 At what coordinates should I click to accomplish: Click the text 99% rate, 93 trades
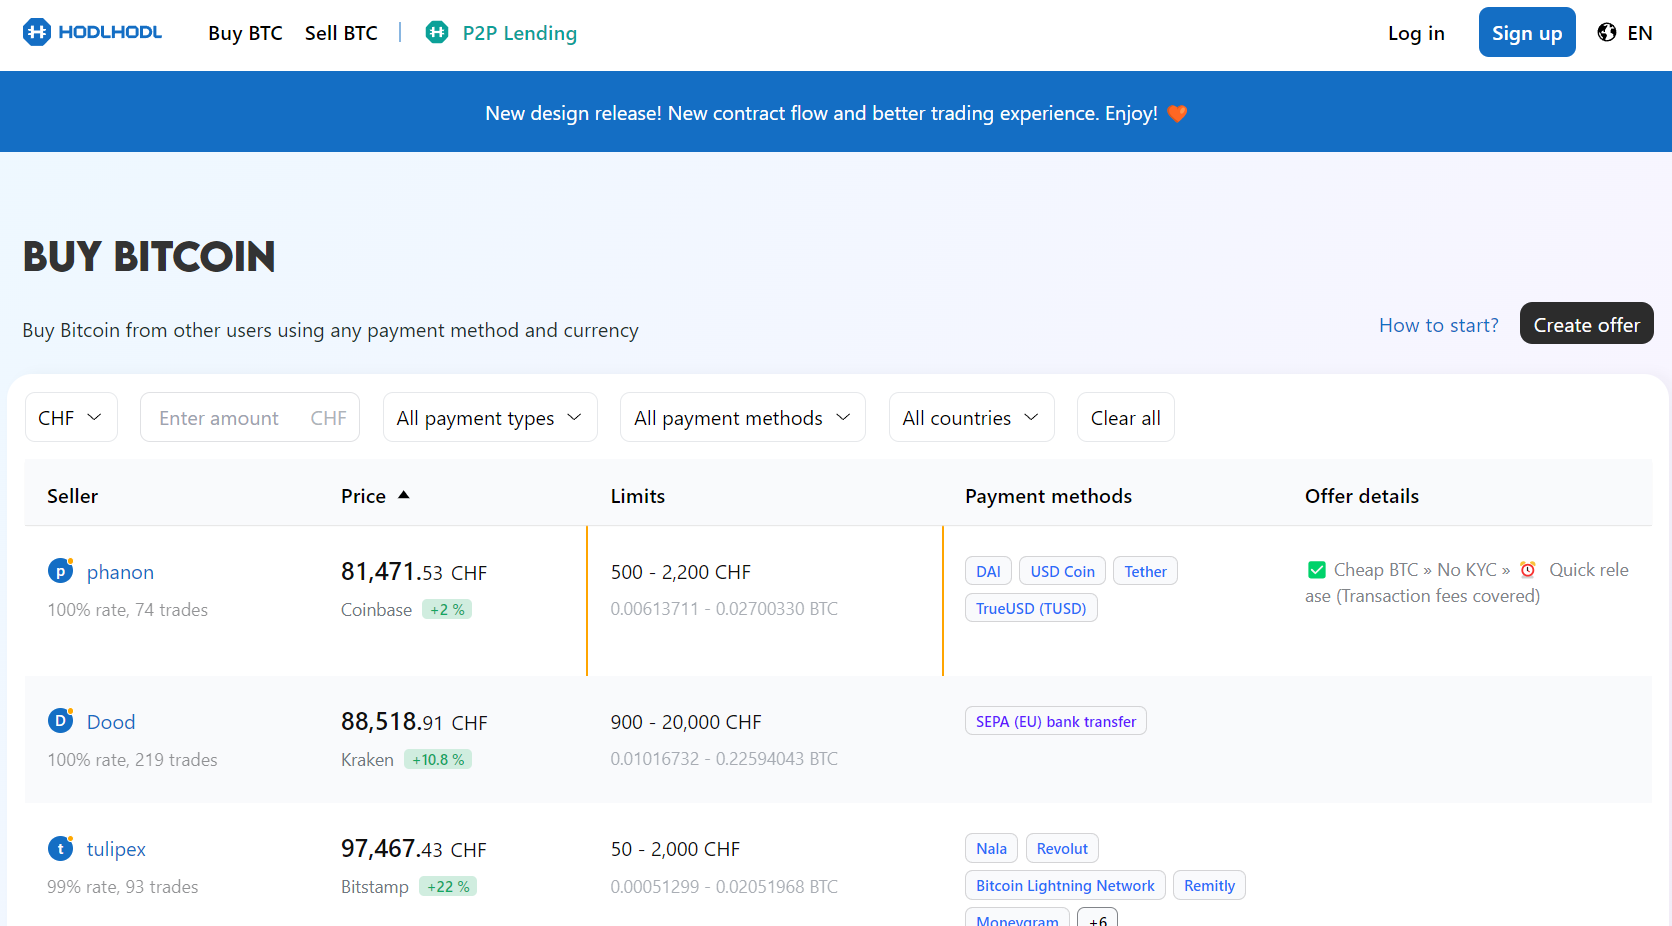pos(122,887)
